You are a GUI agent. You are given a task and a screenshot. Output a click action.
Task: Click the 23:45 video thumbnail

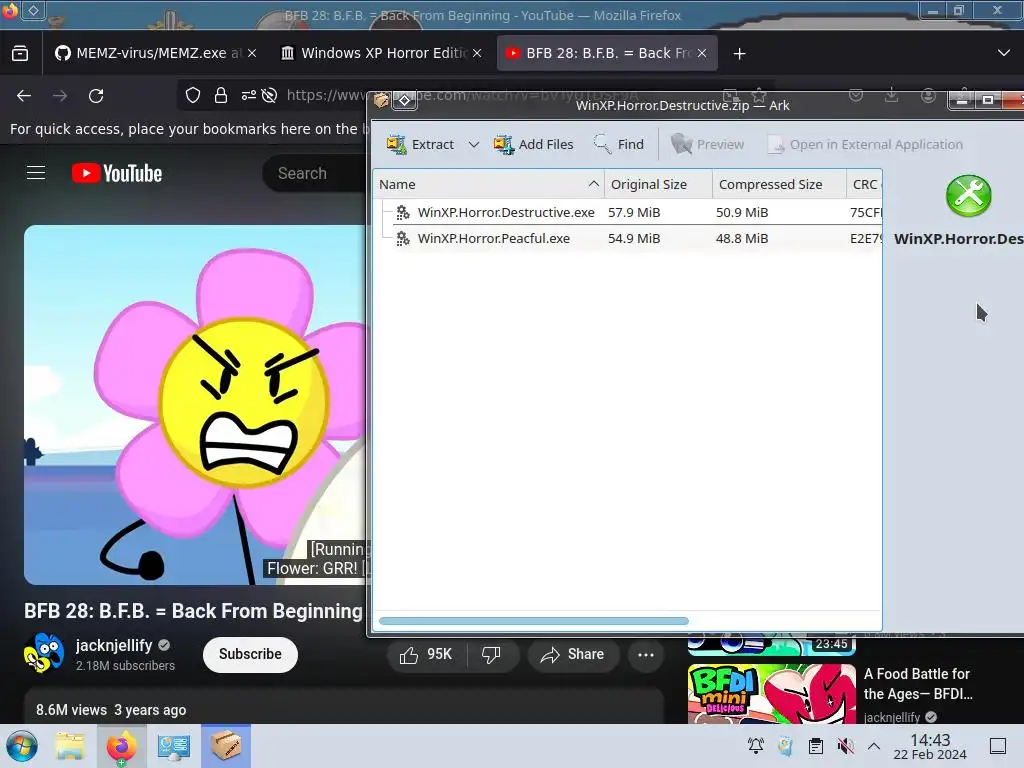pyautogui.click(x=771, y=645)
